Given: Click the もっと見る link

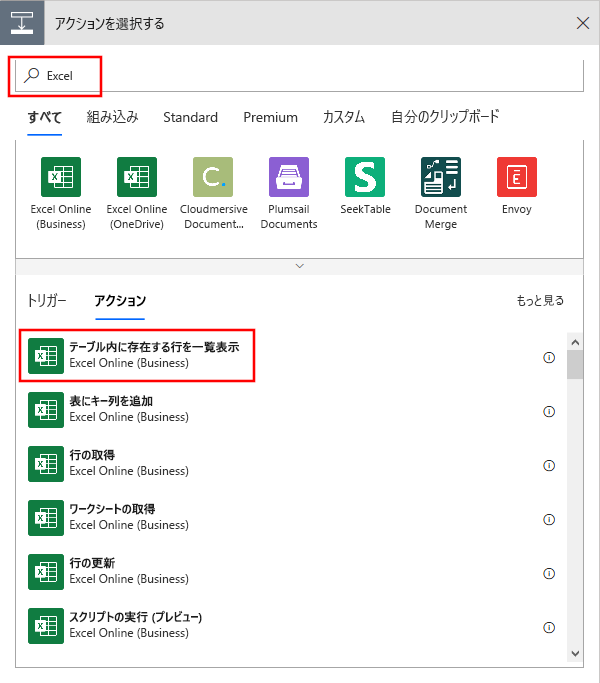Looking at the screenshot, I should (x=540, y=301).
